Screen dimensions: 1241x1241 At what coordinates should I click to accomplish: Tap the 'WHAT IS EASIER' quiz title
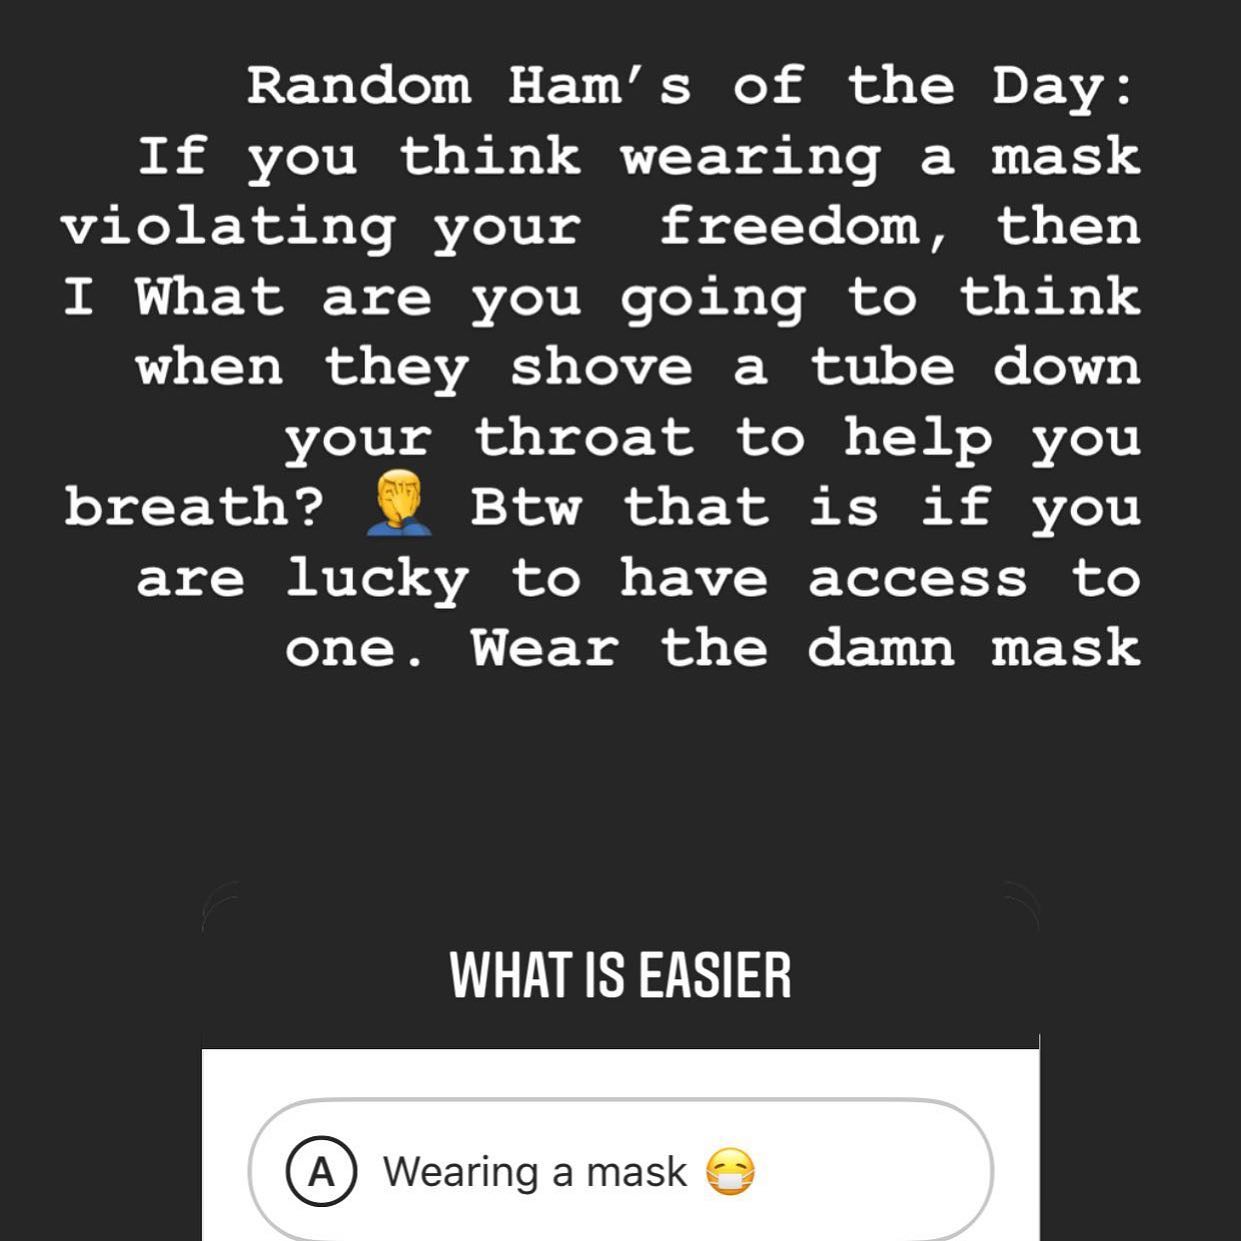620,975
